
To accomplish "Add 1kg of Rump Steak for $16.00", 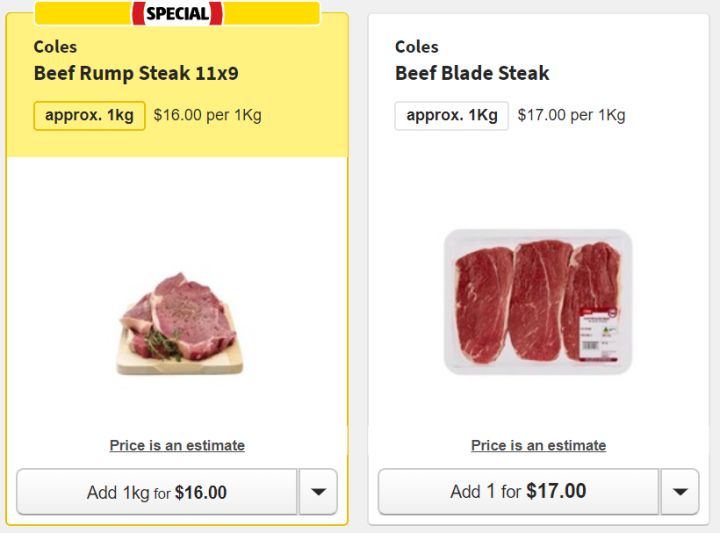I will tap(157, 492).
